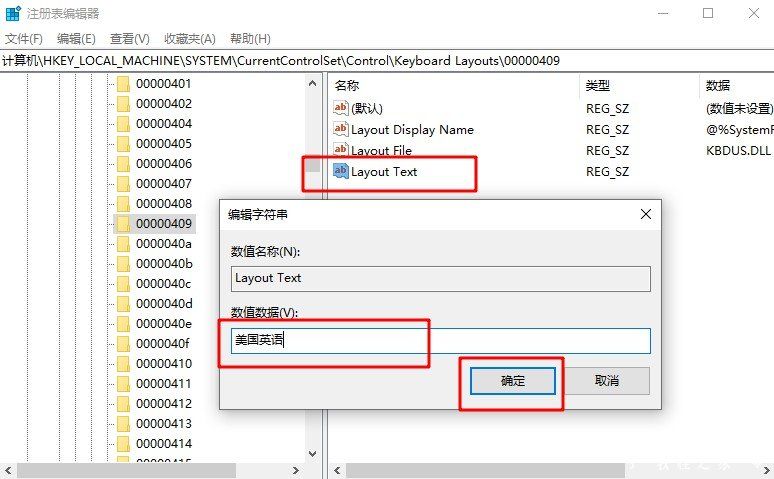Select folder icon of key 00000407
Screen dimensions: 774x479
[123, 184]
